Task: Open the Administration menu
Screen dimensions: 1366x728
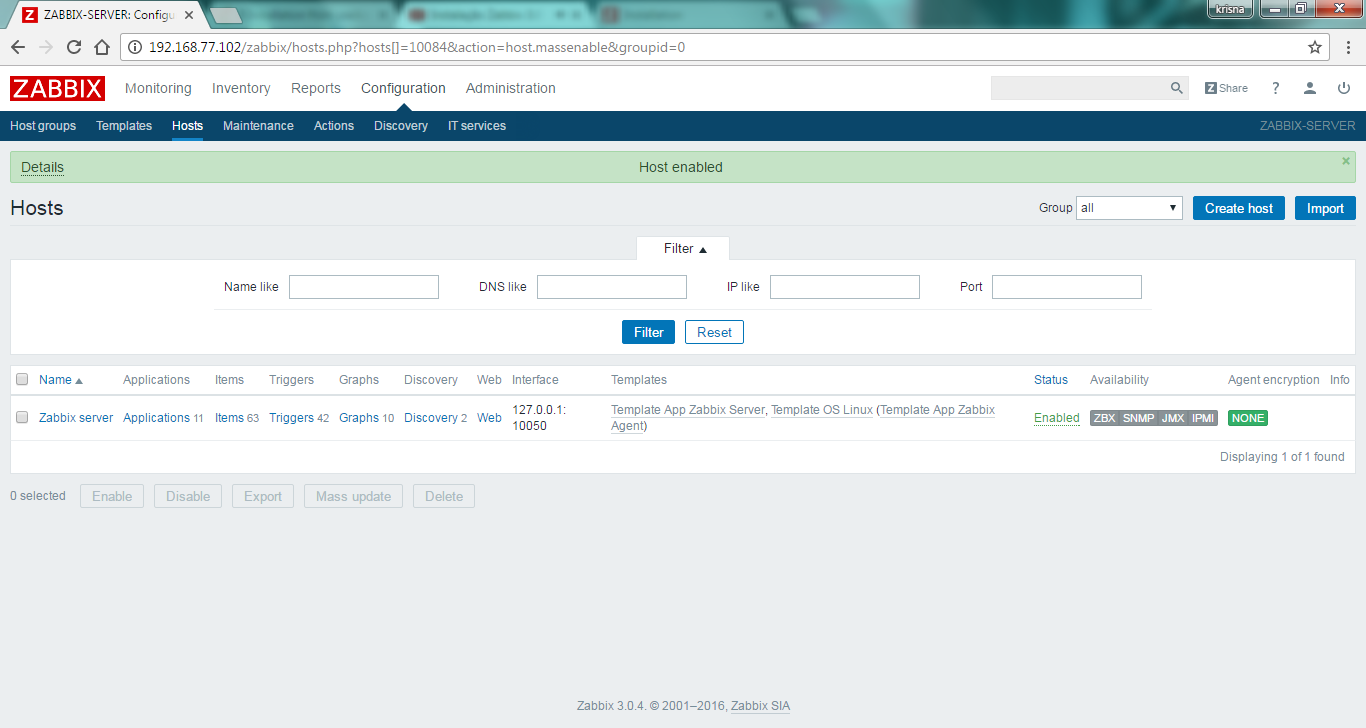Action: tap(511, 88)
